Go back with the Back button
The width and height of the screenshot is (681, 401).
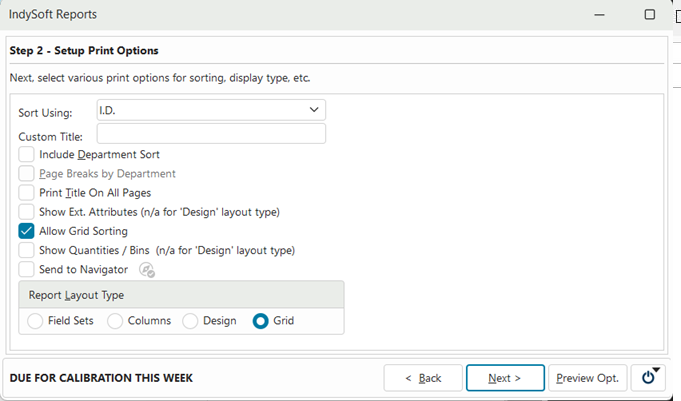[423, 378]
